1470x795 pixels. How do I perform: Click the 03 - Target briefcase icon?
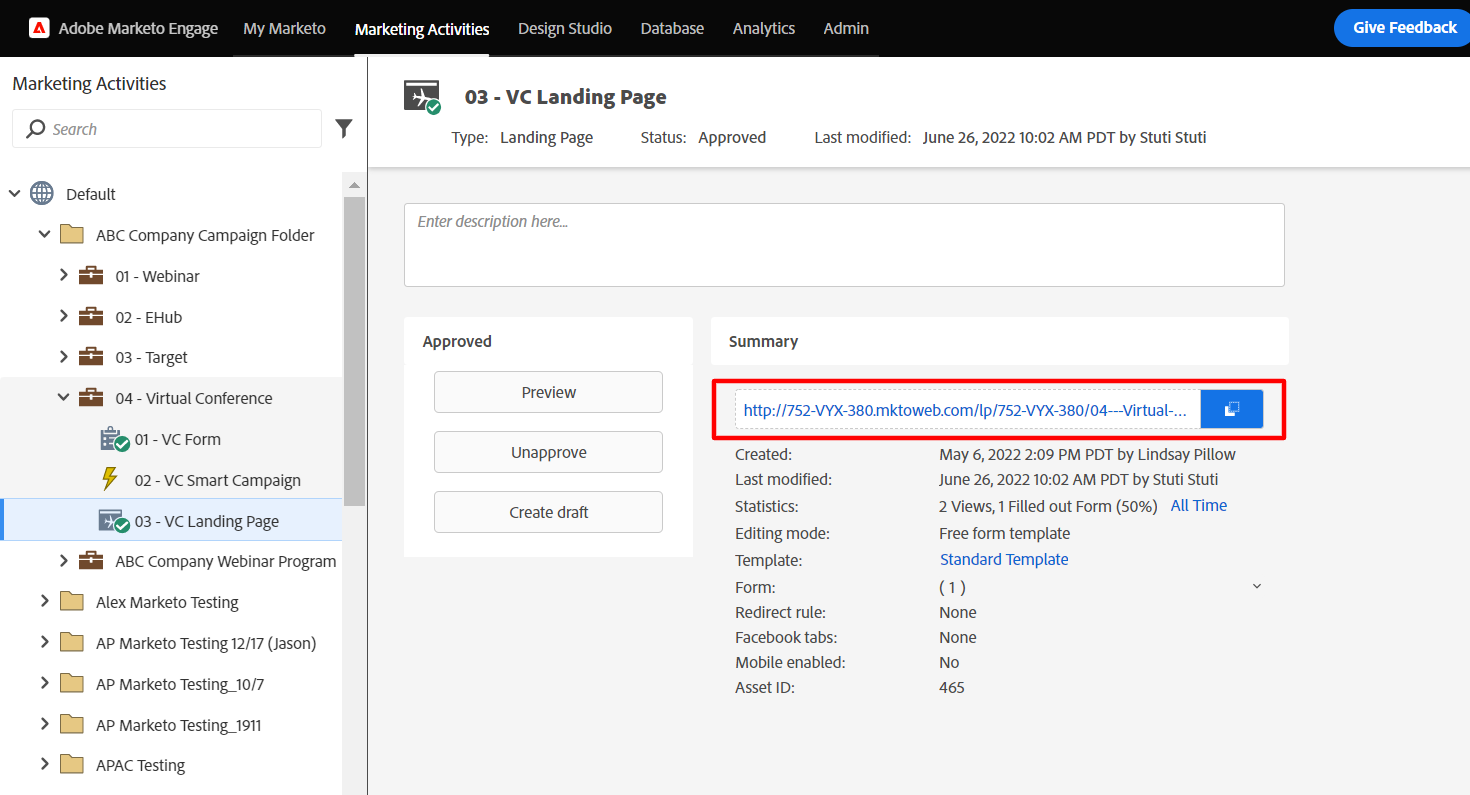(x=91, y=357)
